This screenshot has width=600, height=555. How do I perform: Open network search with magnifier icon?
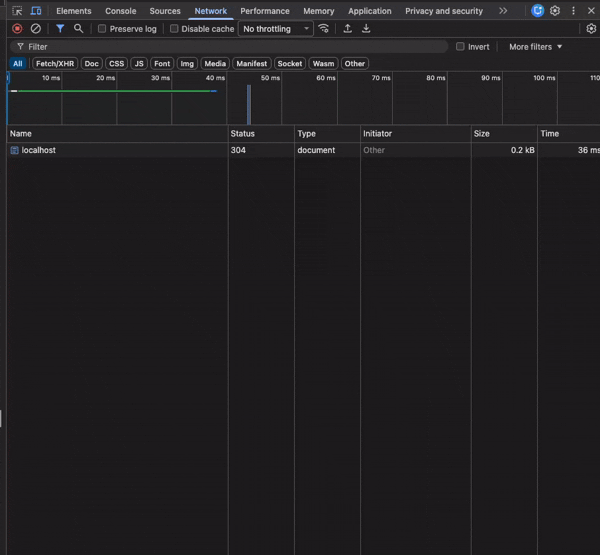coord(79,29)
